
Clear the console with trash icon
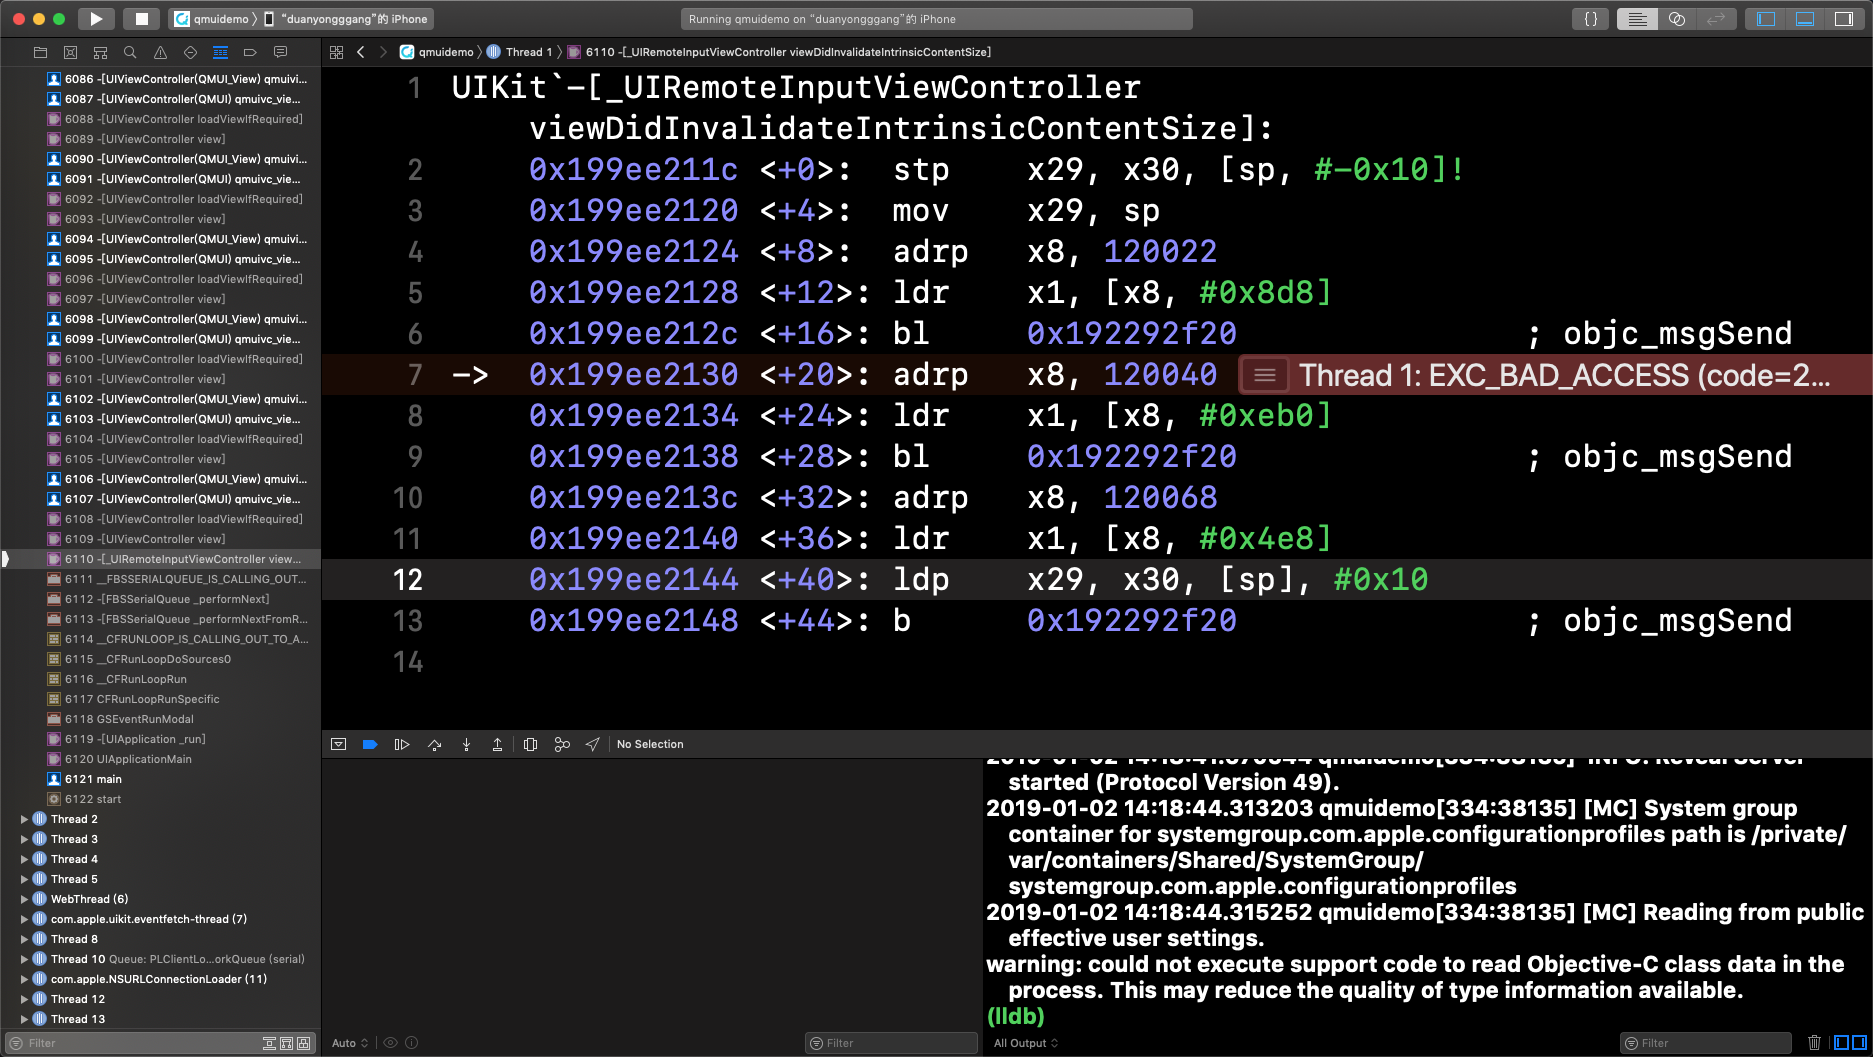[x=1814, y=1043]
